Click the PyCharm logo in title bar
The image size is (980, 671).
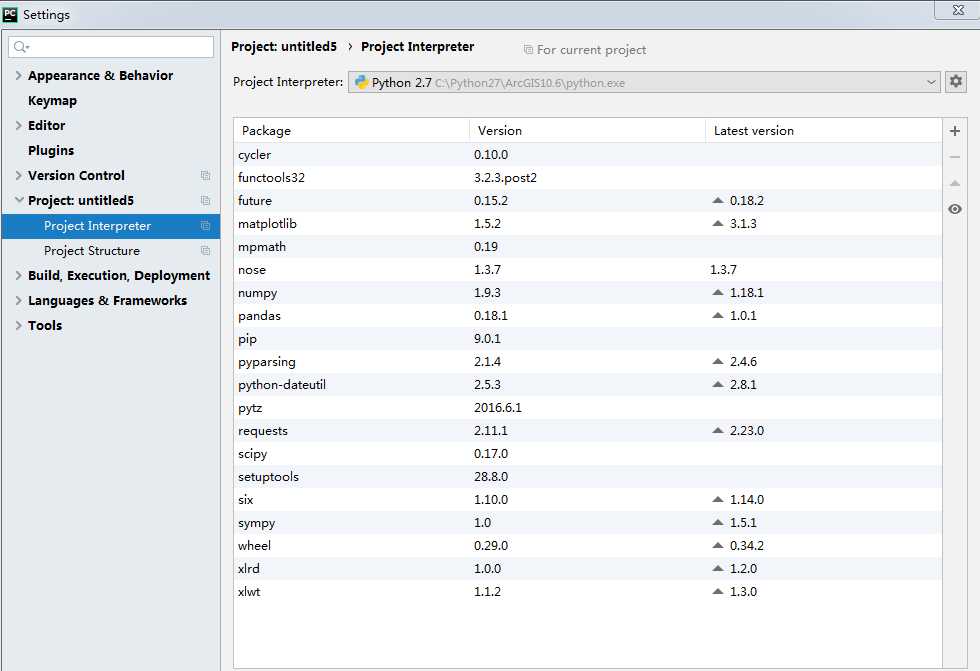point(10,14)
